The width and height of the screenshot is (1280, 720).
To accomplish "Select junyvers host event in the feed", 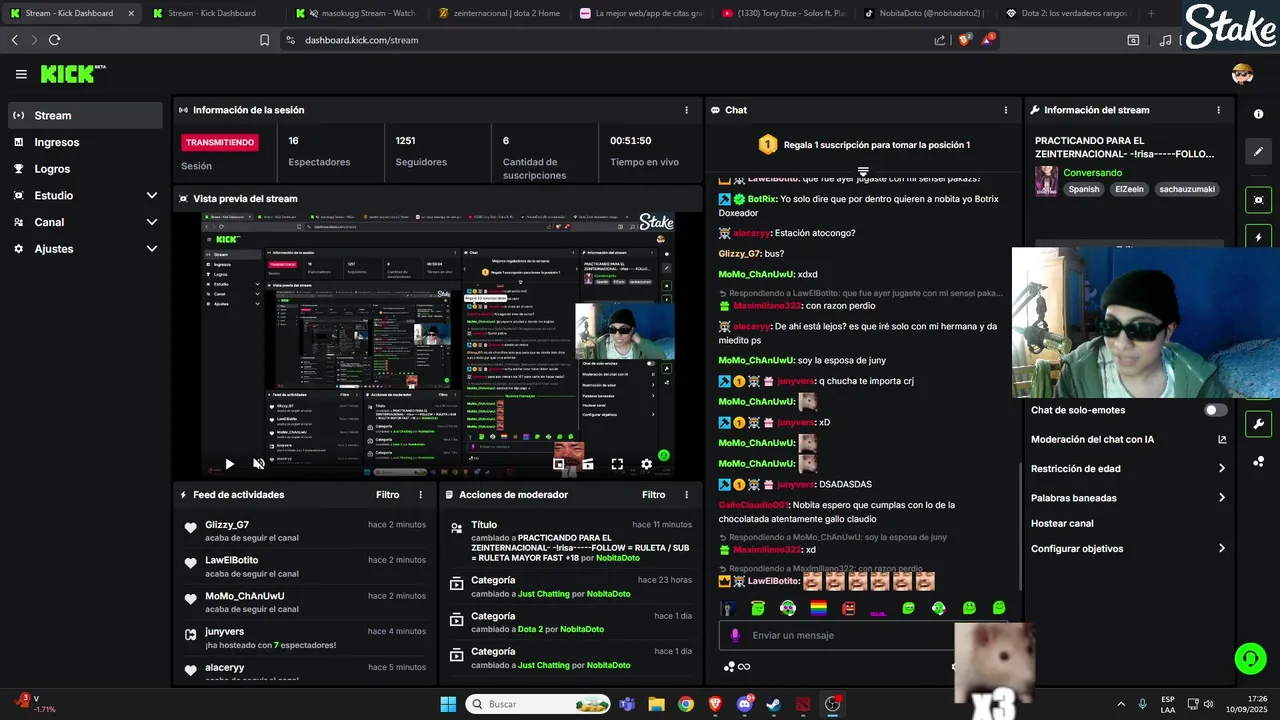I will 305,638.
